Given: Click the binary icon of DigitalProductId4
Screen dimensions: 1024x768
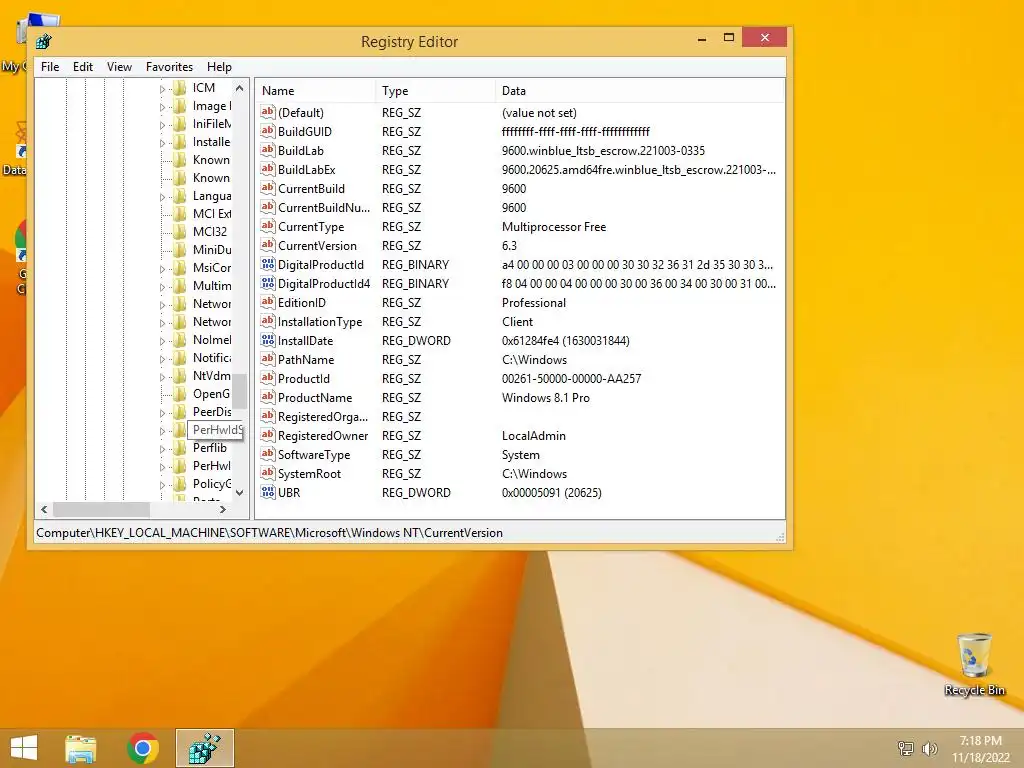Looking at the screenshot, I should coord(268,283).
